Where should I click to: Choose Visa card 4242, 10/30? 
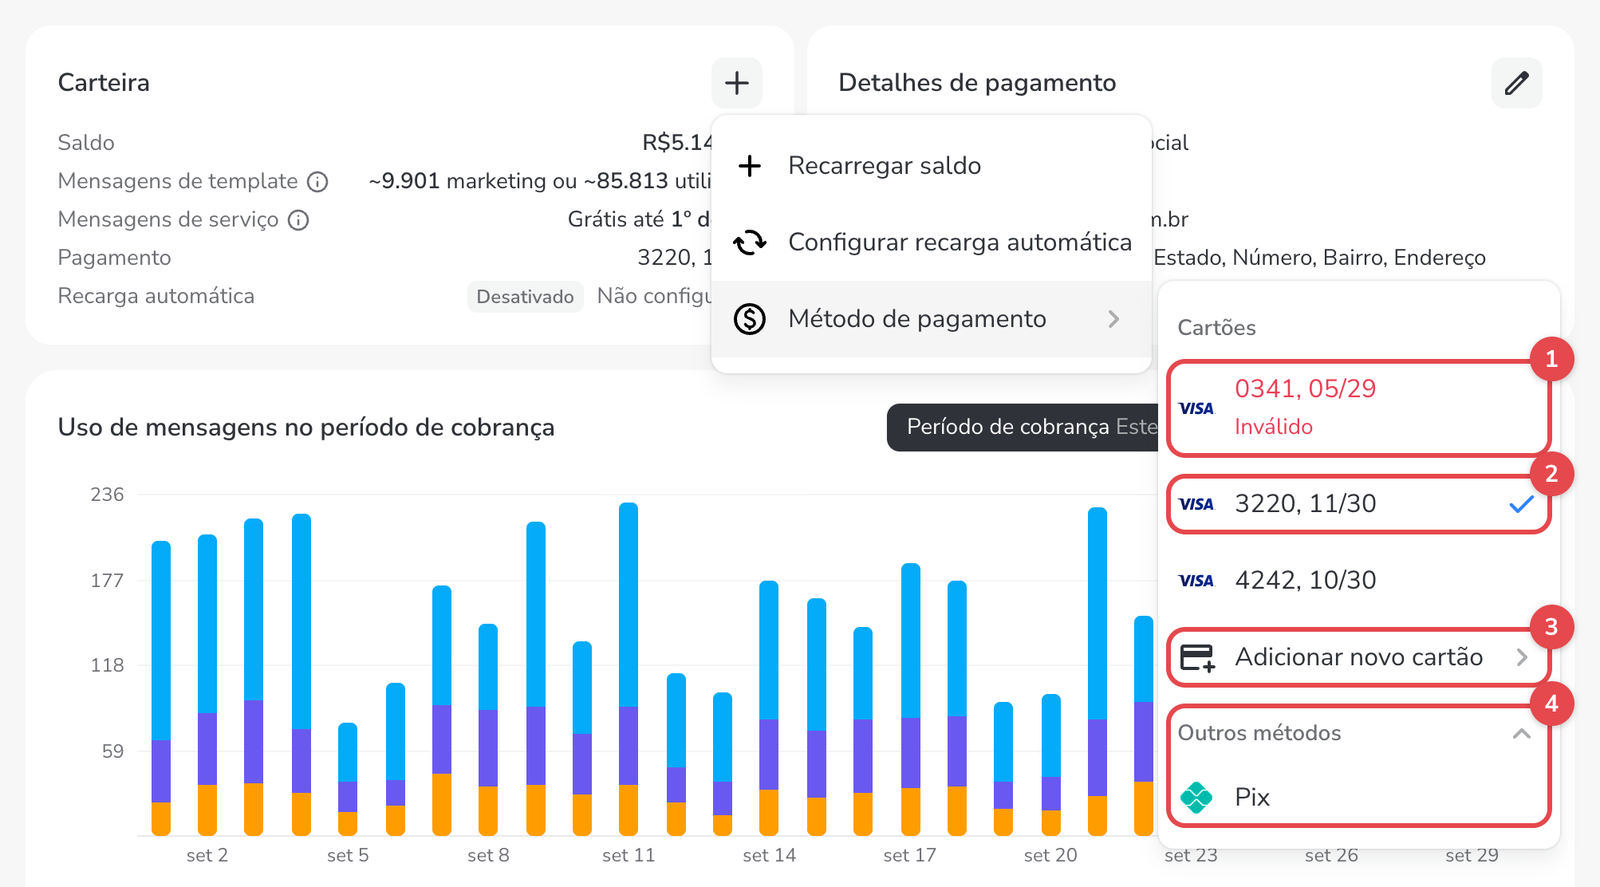click(1358, 580)
